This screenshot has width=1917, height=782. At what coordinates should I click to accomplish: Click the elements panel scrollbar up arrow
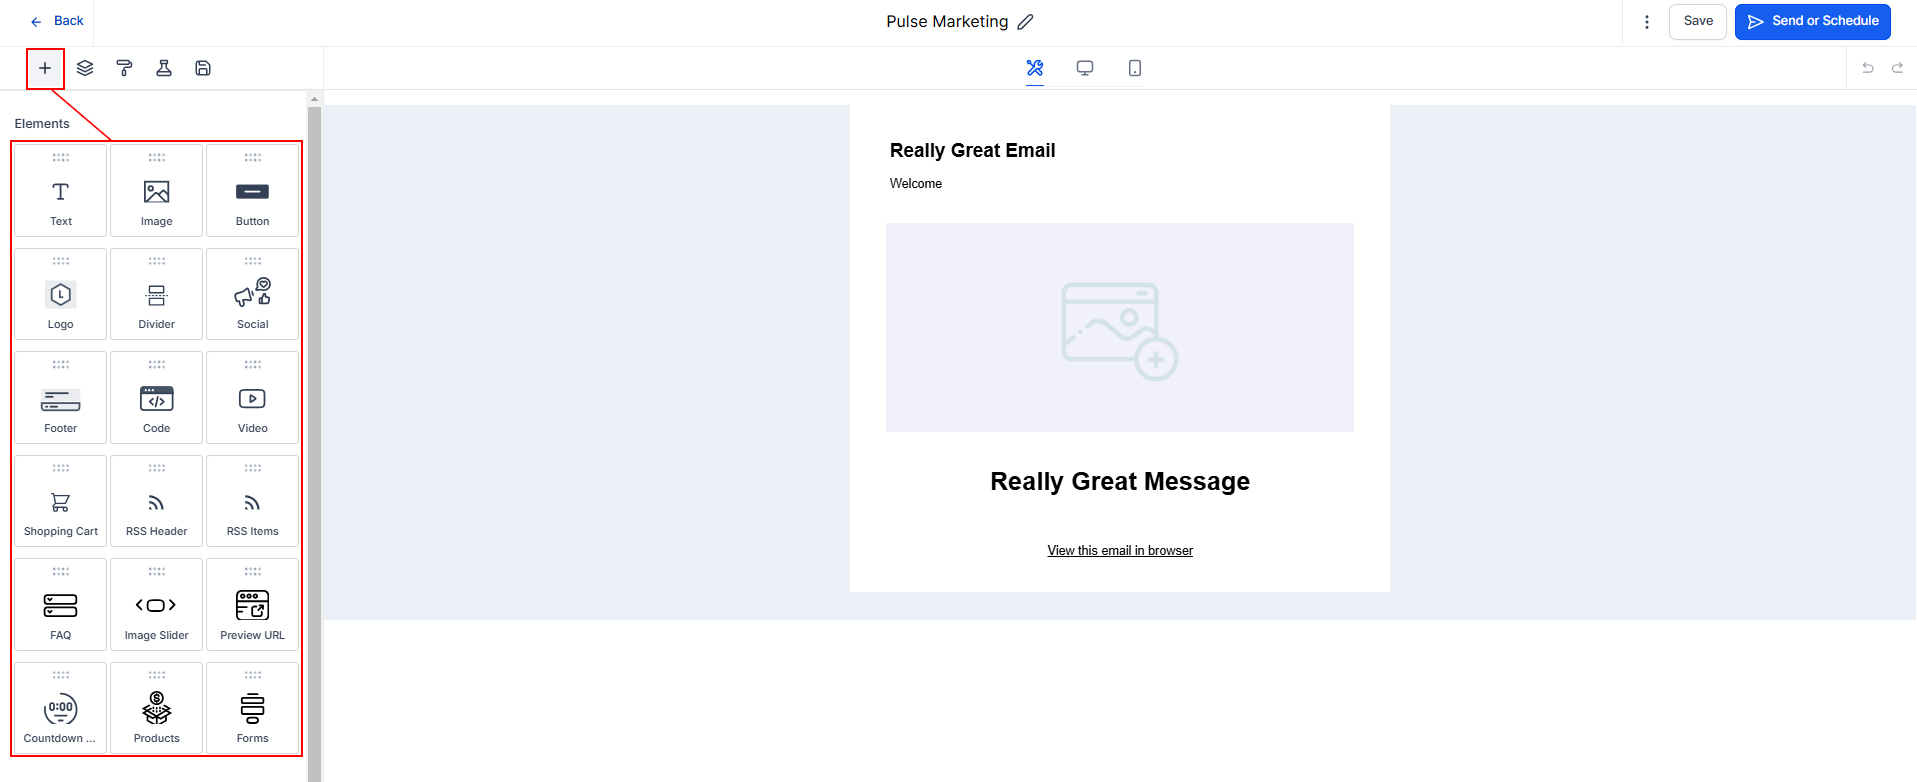pos(314,99)
